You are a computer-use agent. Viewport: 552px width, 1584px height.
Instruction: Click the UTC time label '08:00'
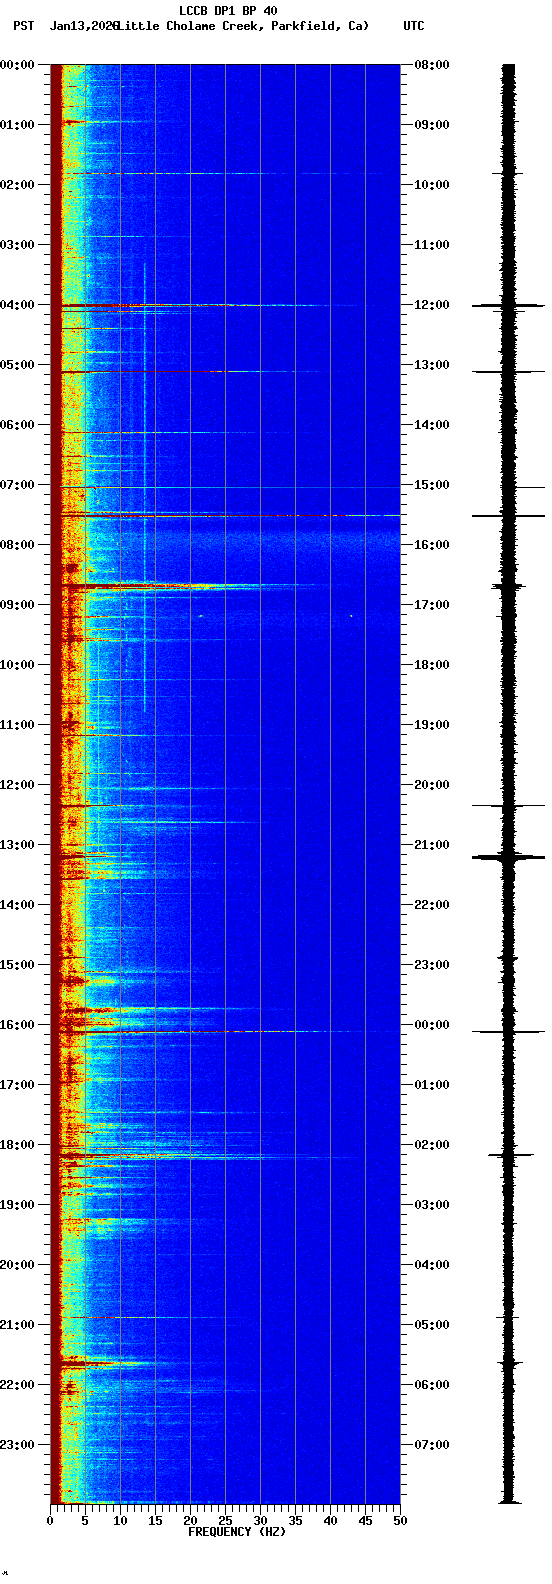432,65
